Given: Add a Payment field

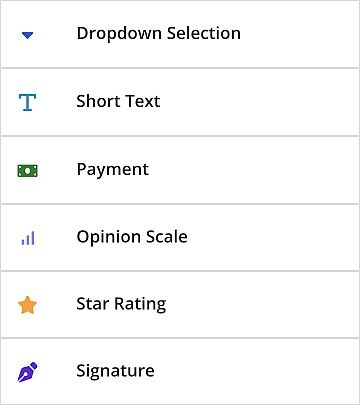Looking at the screenshot, I should [180, 170].
